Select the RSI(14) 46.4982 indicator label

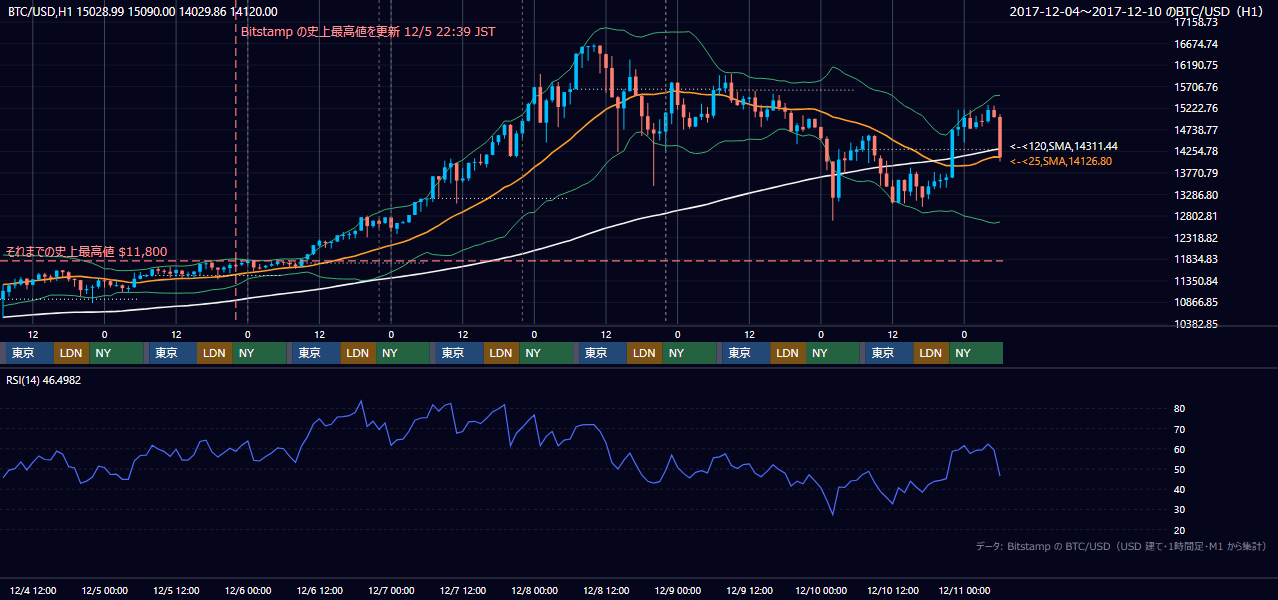tap(44, 380)
